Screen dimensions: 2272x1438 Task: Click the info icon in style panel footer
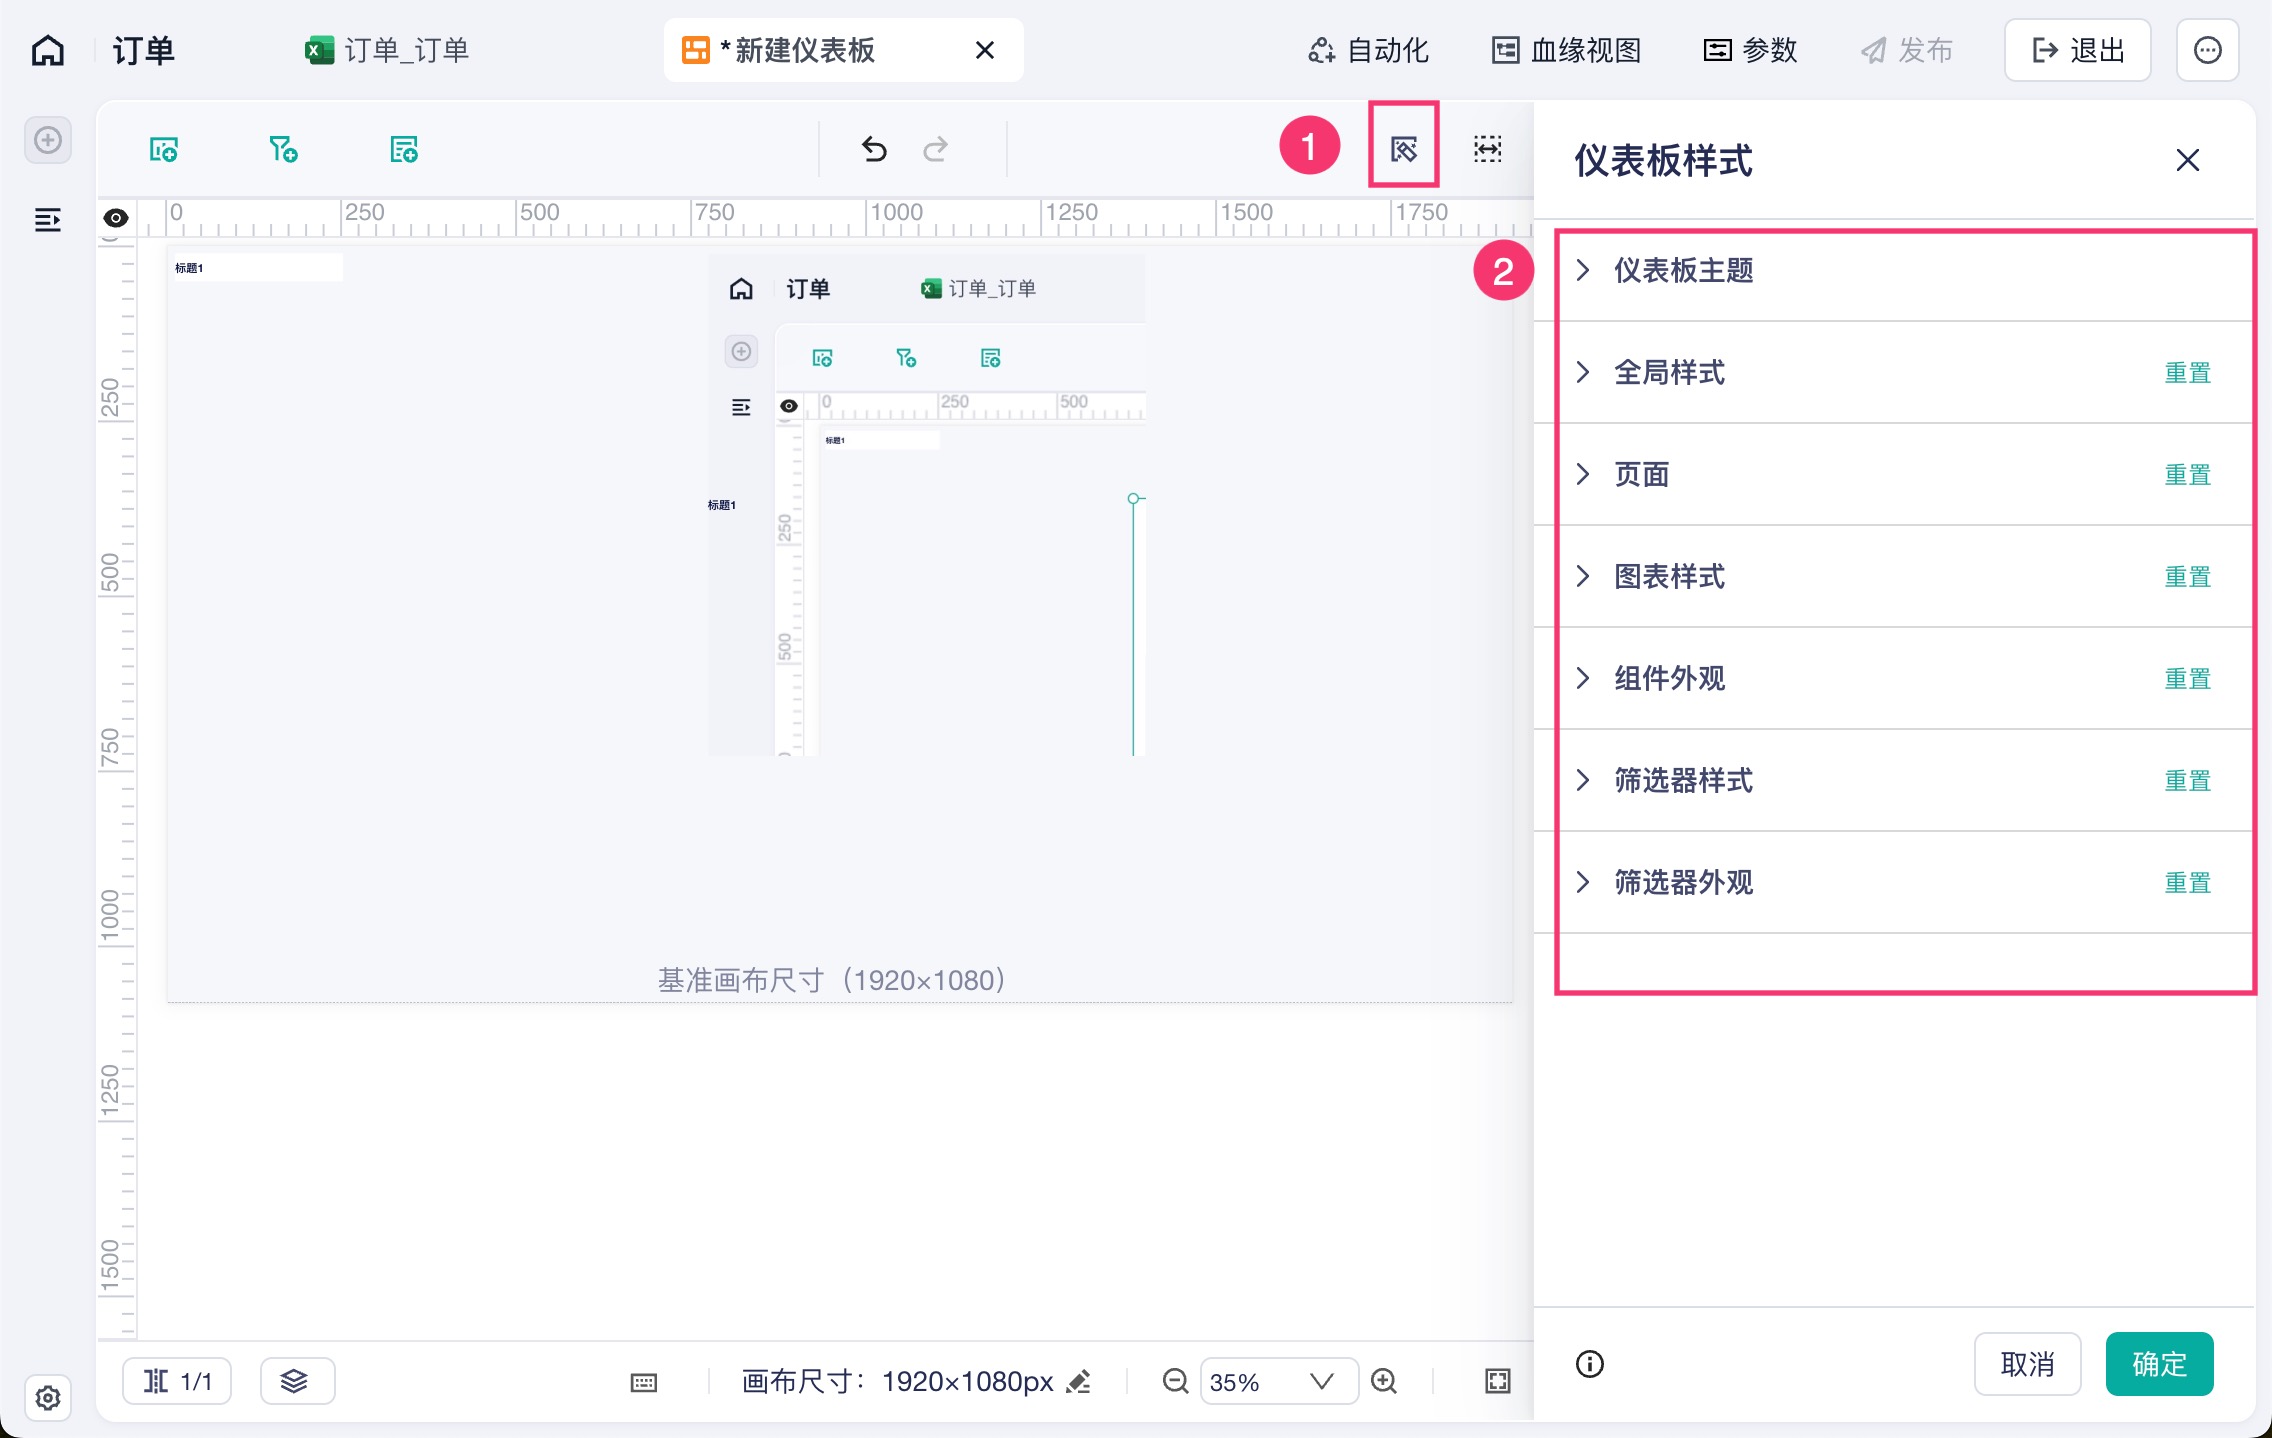coord(1590,1364)
